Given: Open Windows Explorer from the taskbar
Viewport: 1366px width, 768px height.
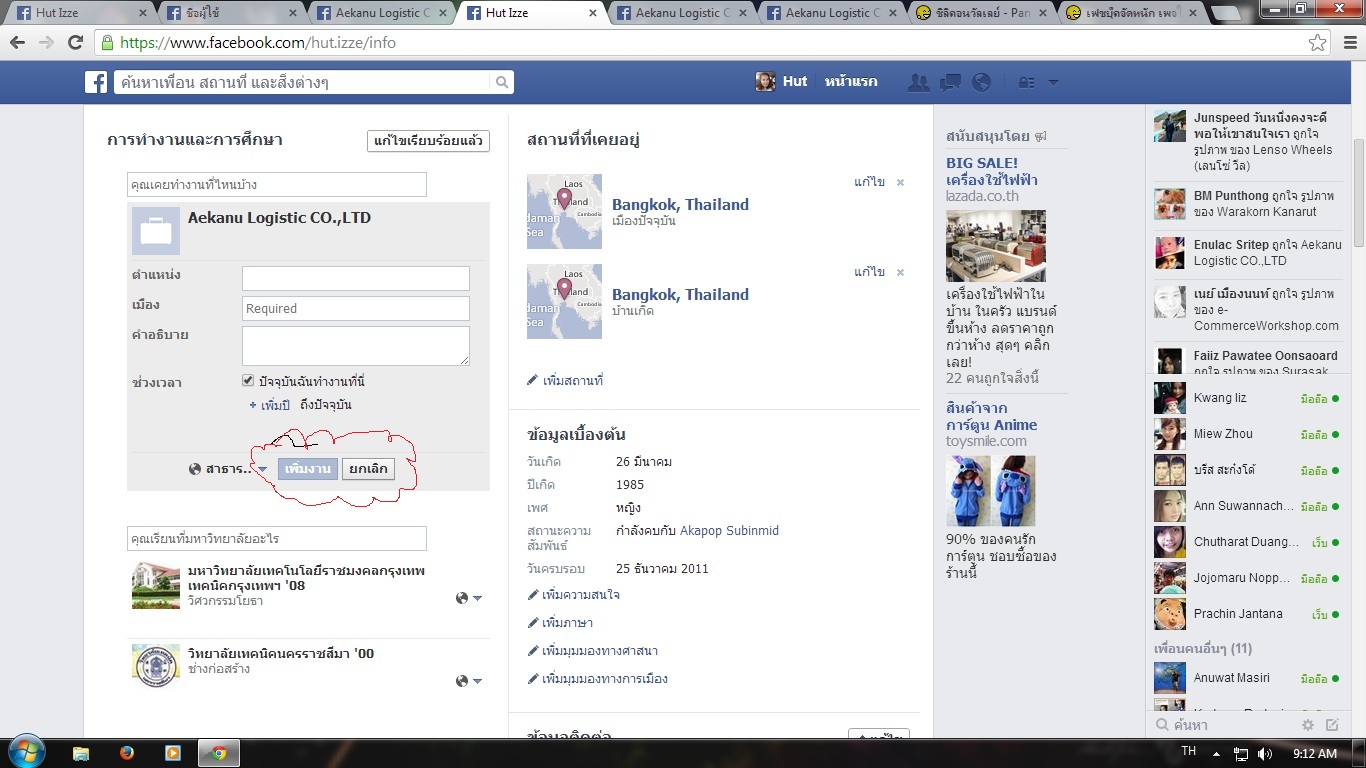Looking at the screenshot, I should coord(81,753).
